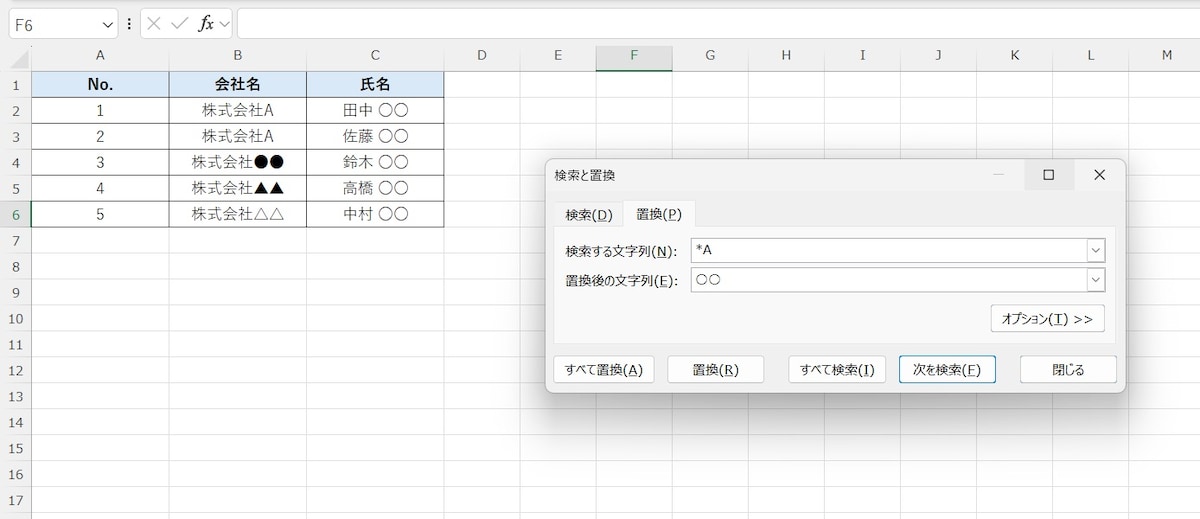Open the Insert Function fx button
Screen dimensions: 1200x519
(205, 24)
